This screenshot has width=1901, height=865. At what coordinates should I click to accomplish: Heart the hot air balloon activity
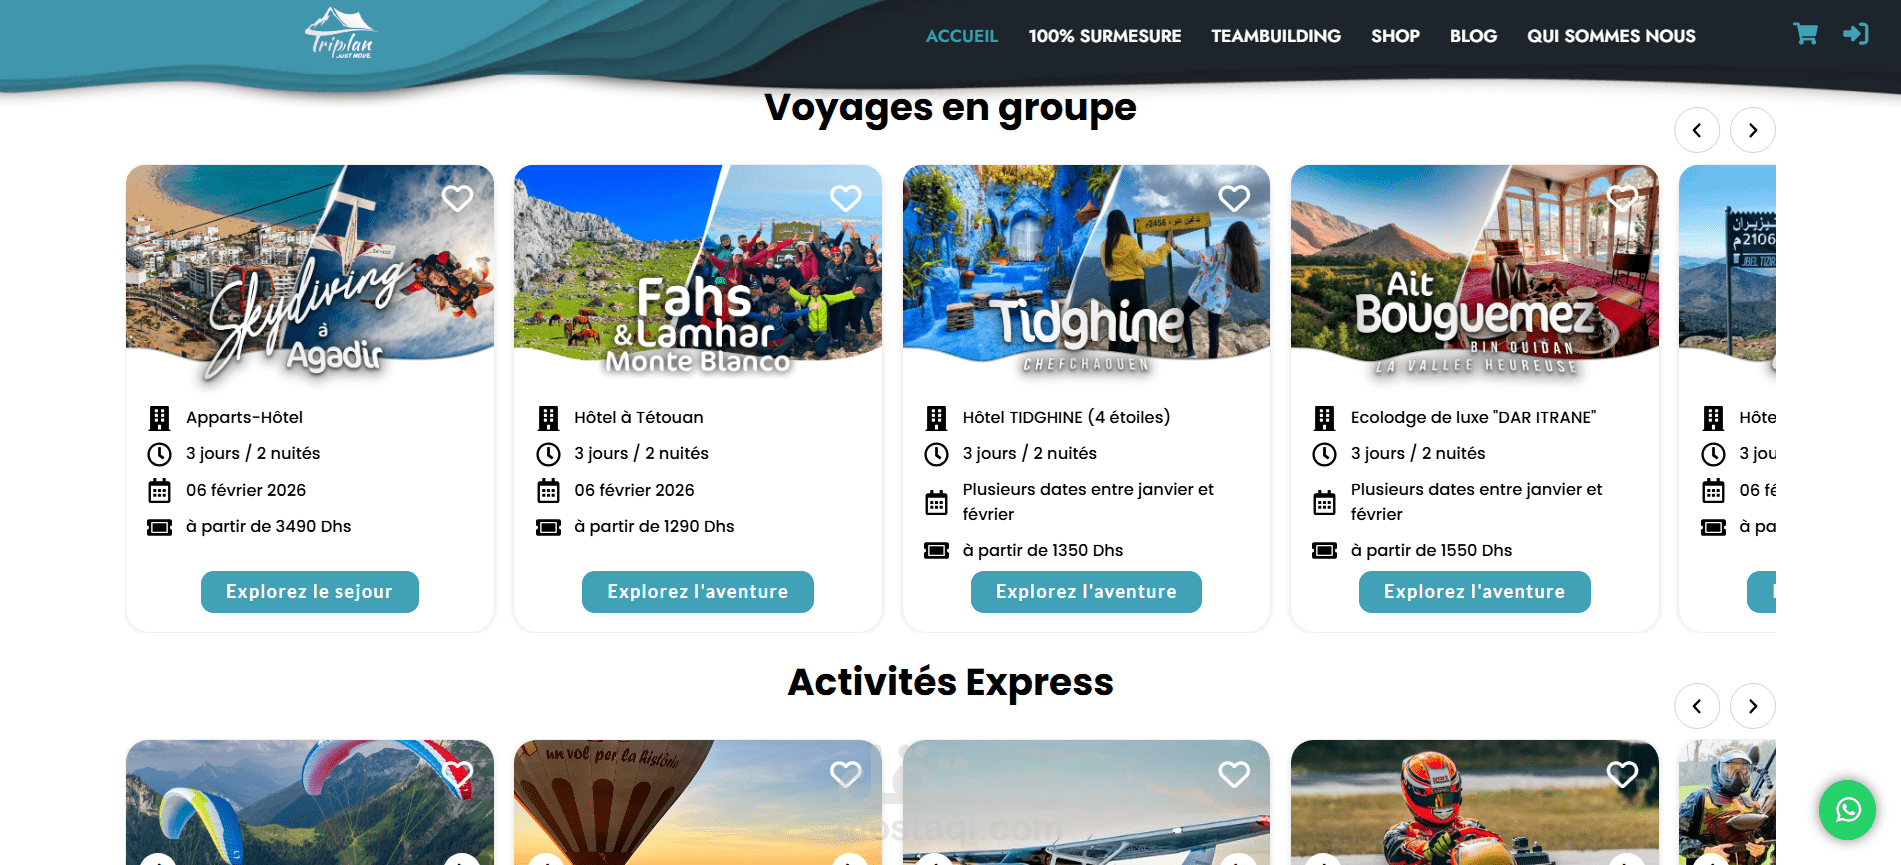pyautogui.click(x=845, y=774)
